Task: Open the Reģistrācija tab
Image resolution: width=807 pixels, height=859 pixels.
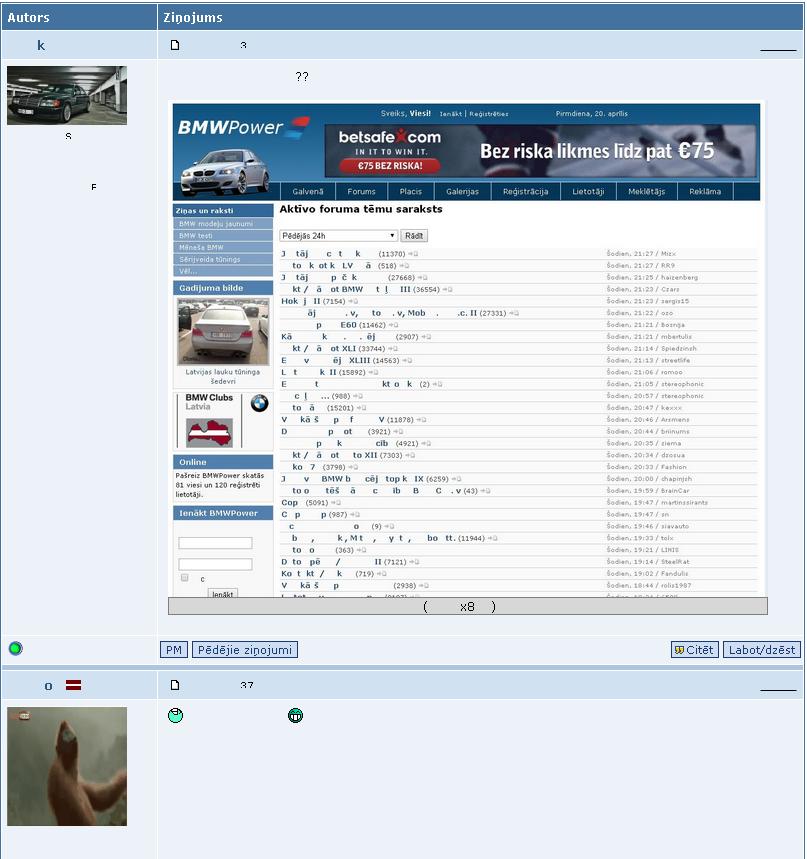Action: click(x=525, y=191)
